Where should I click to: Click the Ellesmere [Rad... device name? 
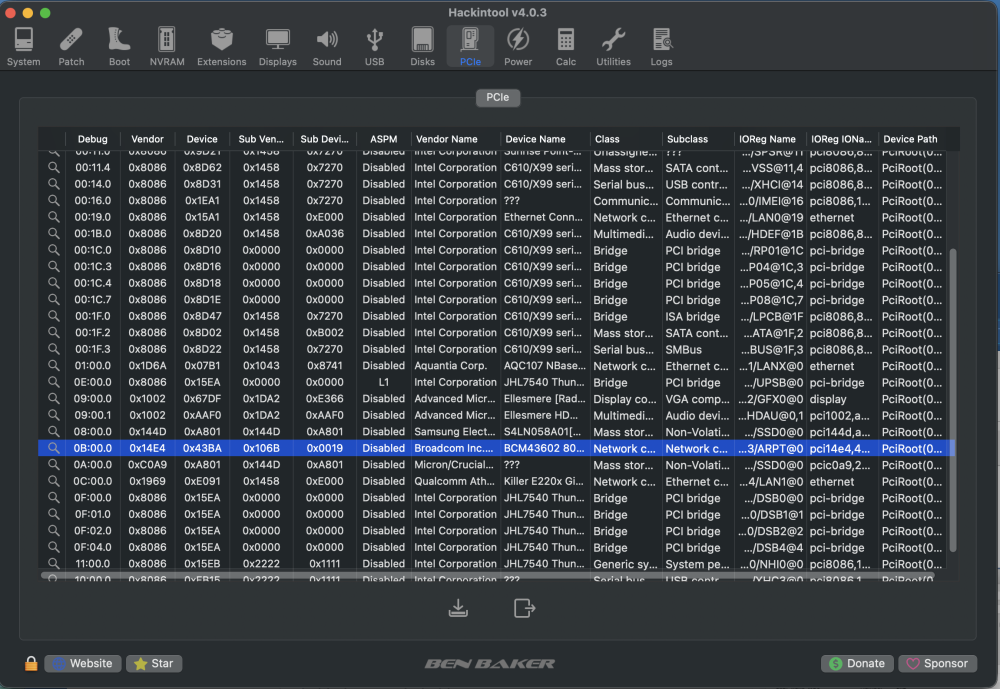(545, 399)
